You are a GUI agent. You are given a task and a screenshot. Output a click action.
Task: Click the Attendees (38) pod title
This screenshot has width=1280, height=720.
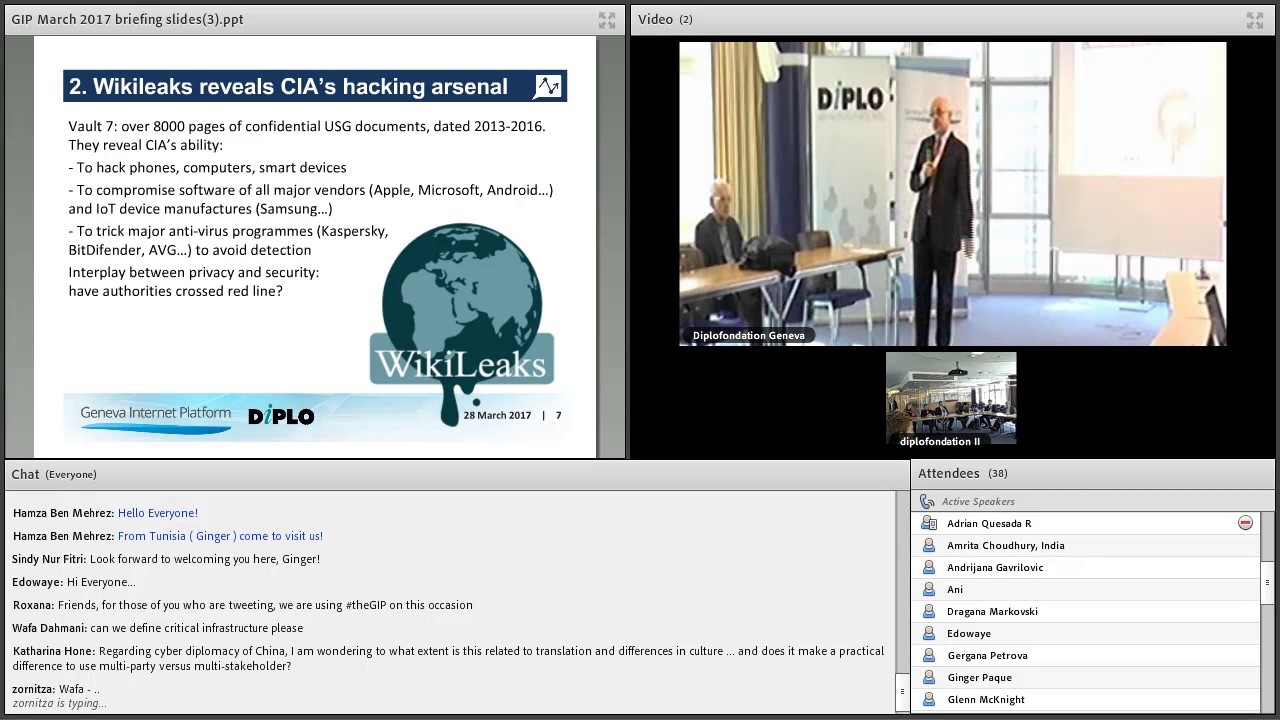[x=963, y=474]
